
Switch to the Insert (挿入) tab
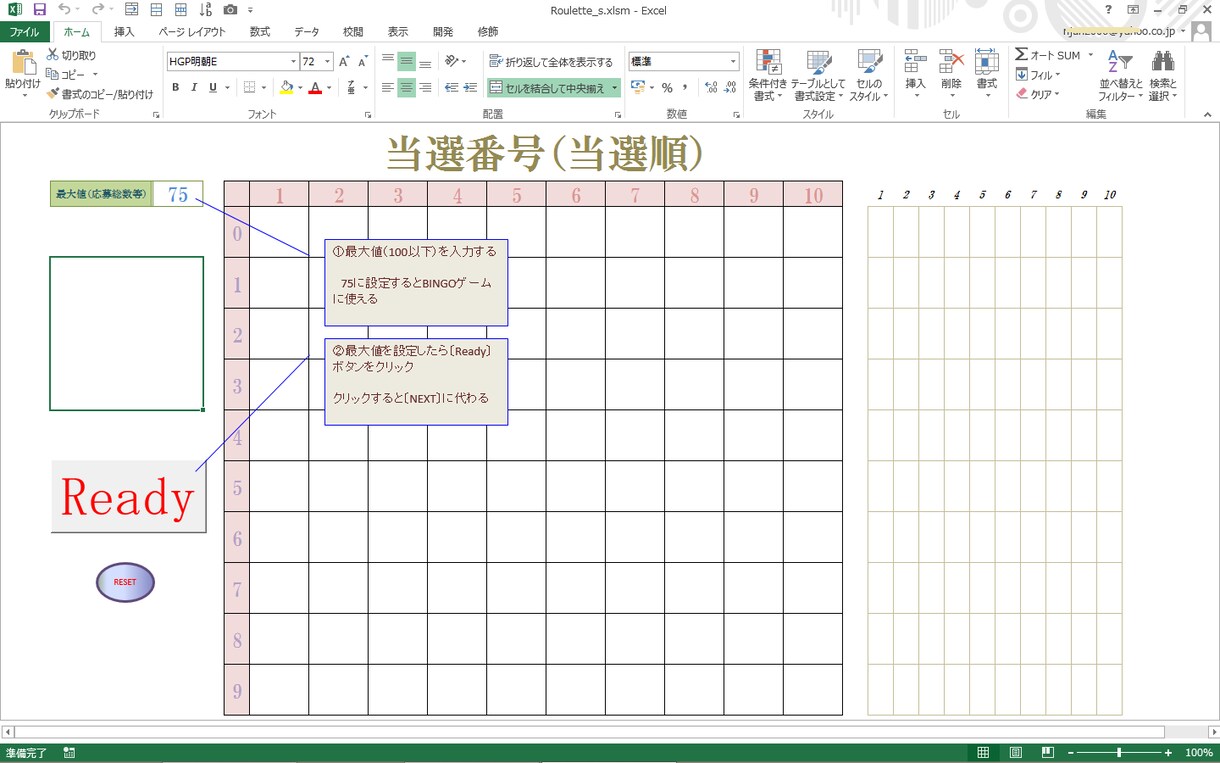pyautogui.click(x=124, y=32)
